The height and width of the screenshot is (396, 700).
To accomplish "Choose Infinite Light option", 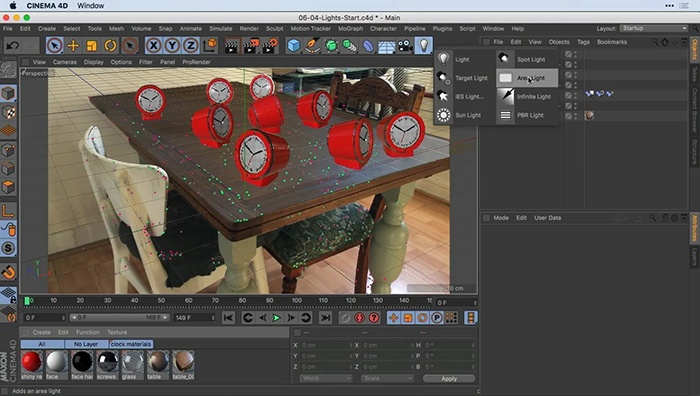I will pos(527,96).
